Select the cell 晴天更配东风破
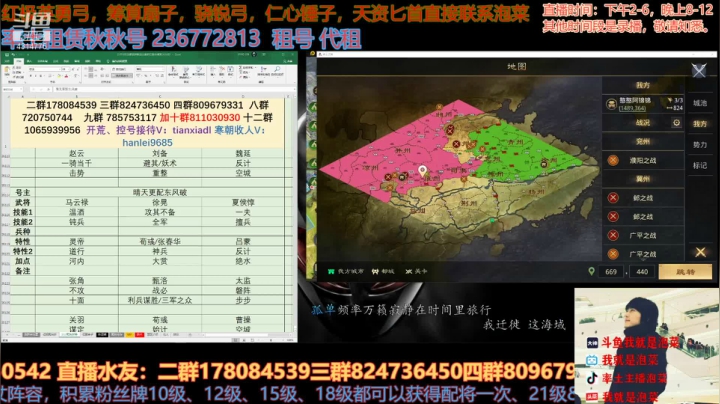720x404 pixels. (160, 192)
